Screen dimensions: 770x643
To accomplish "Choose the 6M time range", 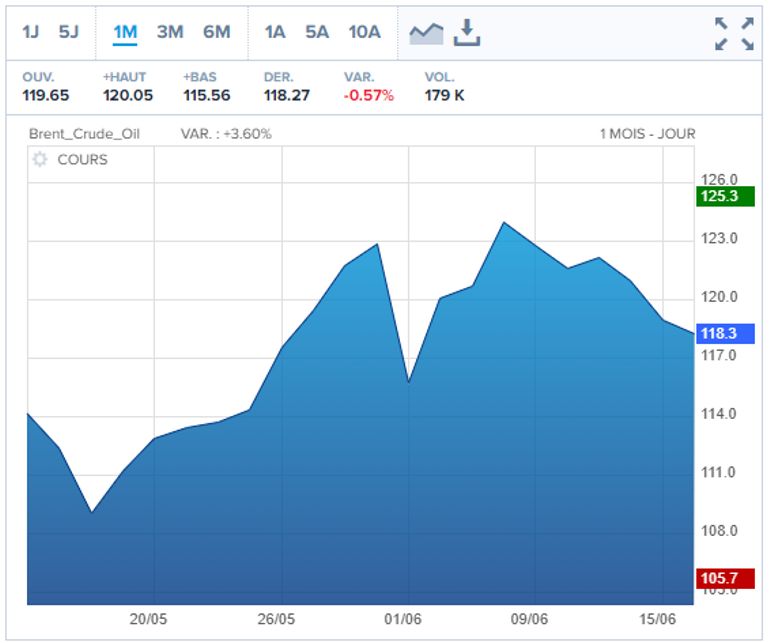I will tap(216, 32).
